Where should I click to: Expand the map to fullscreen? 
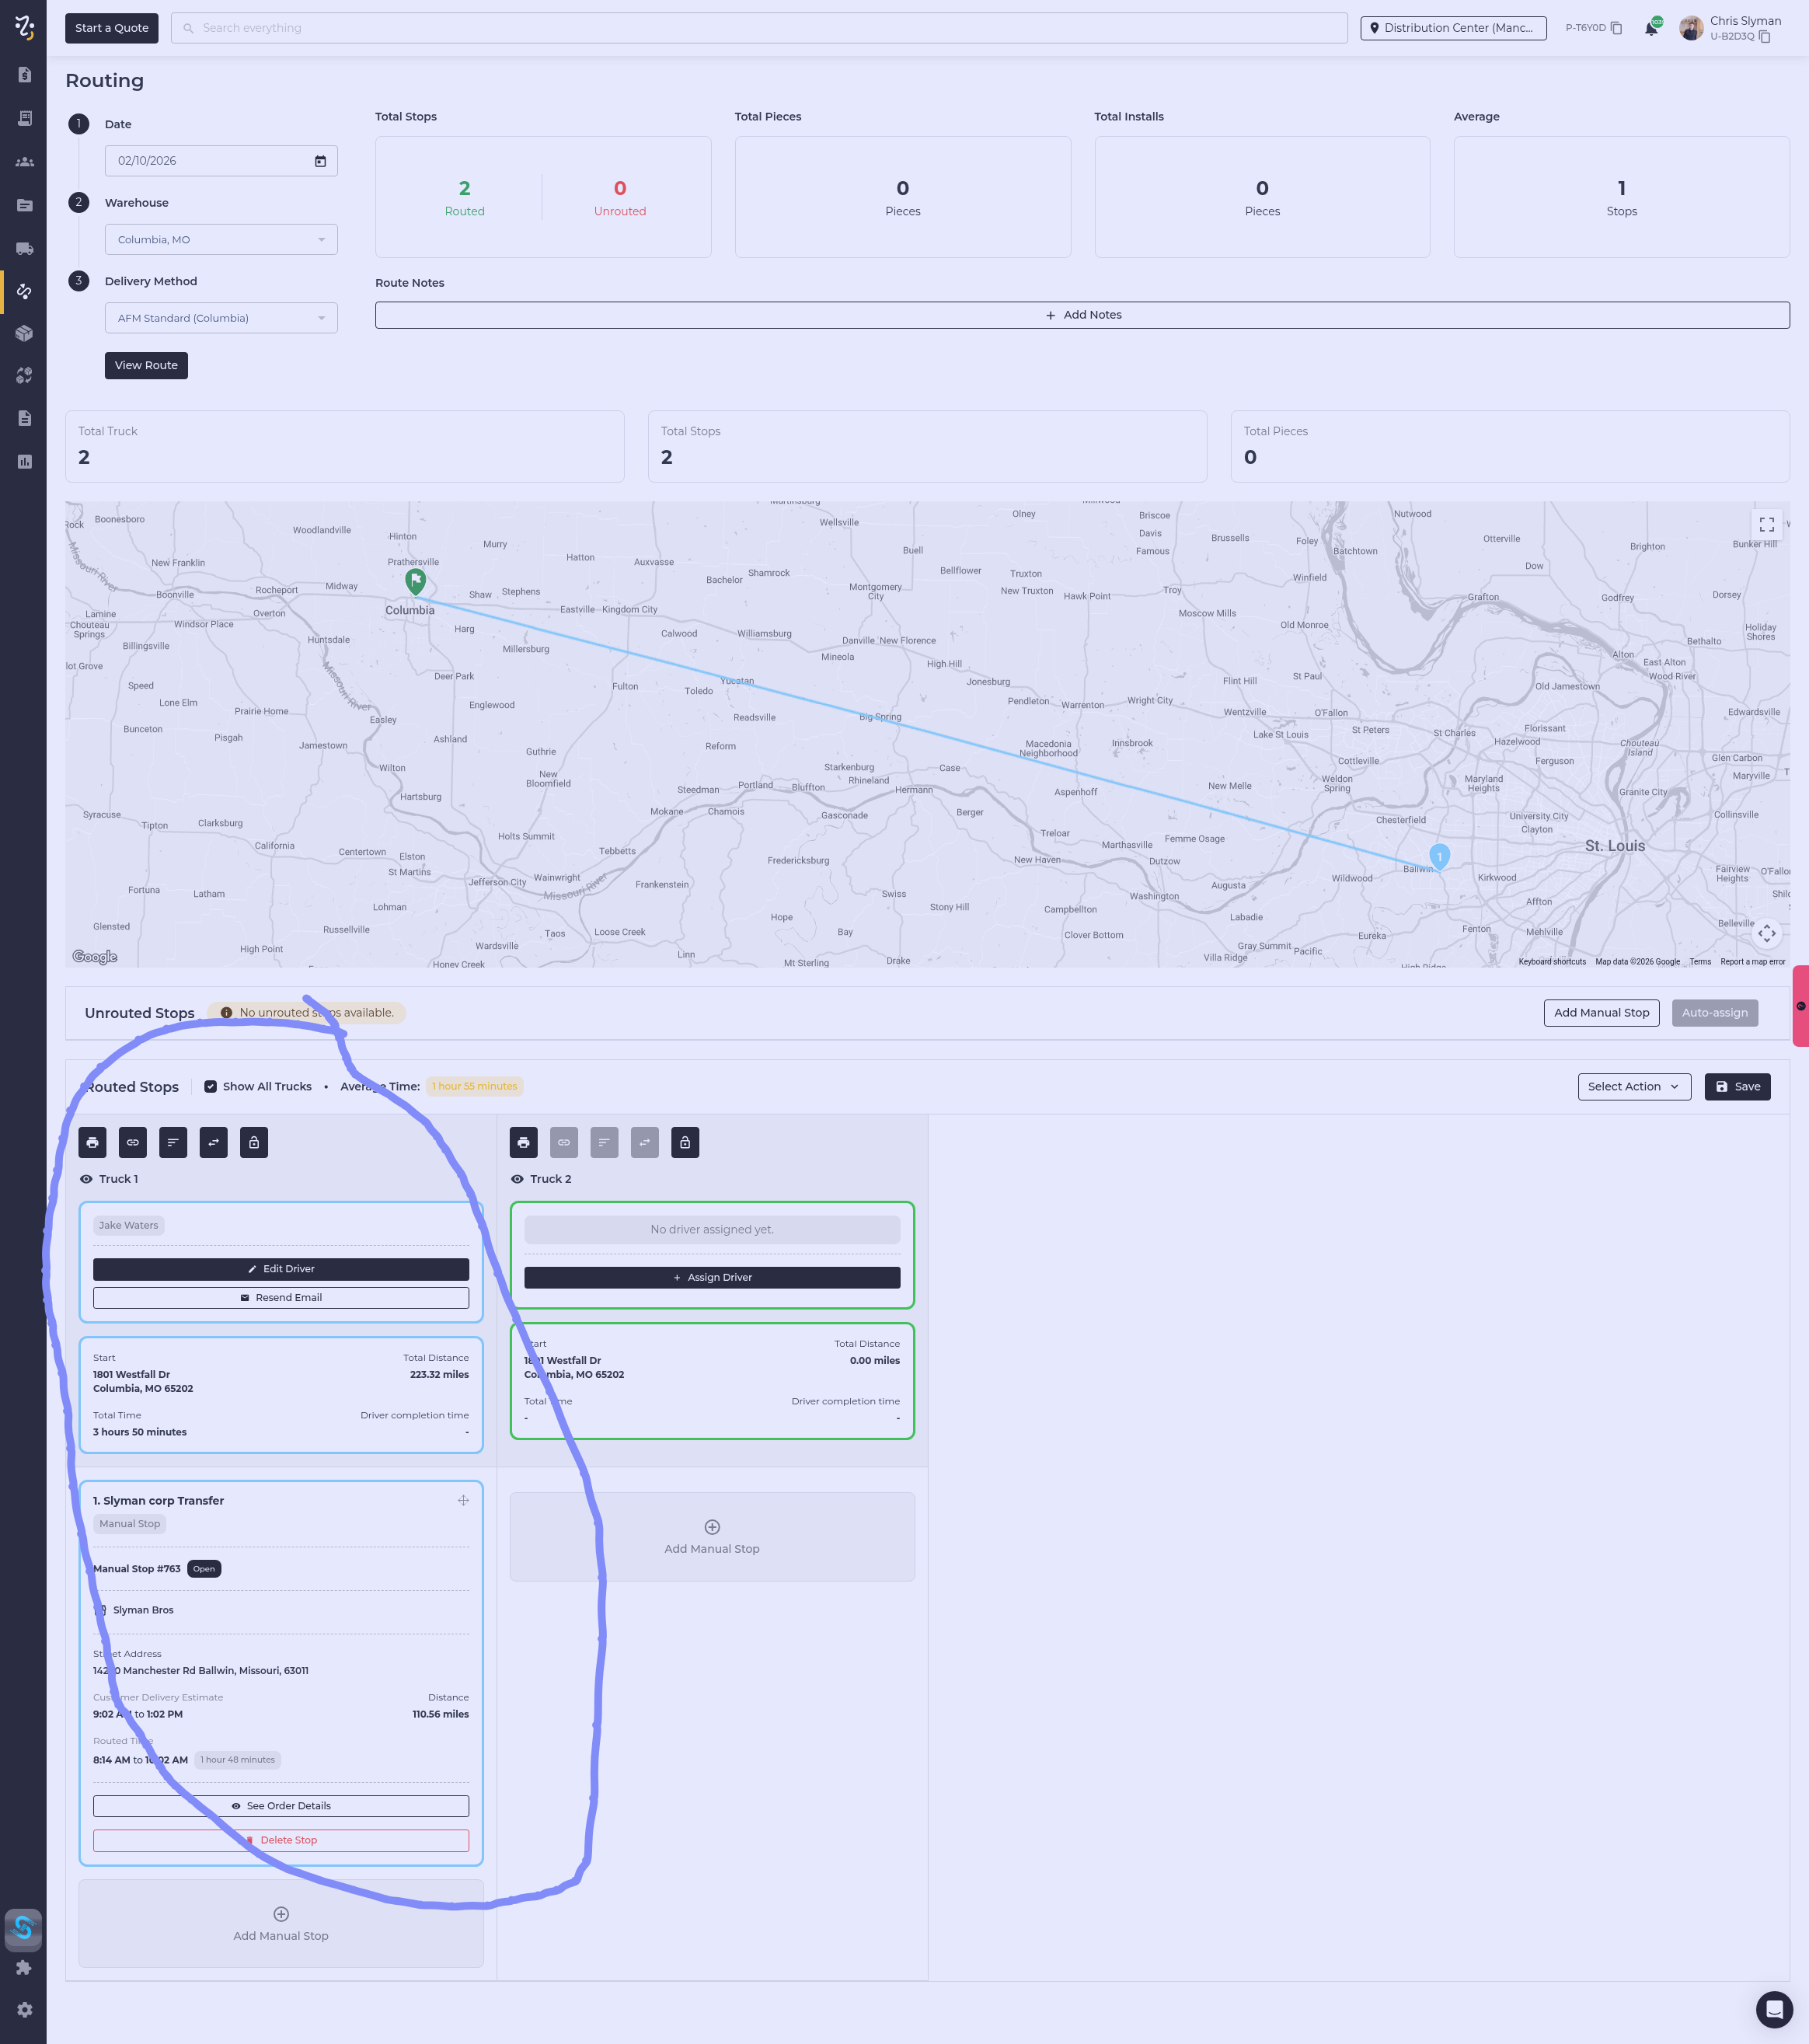click(1766, 524)
